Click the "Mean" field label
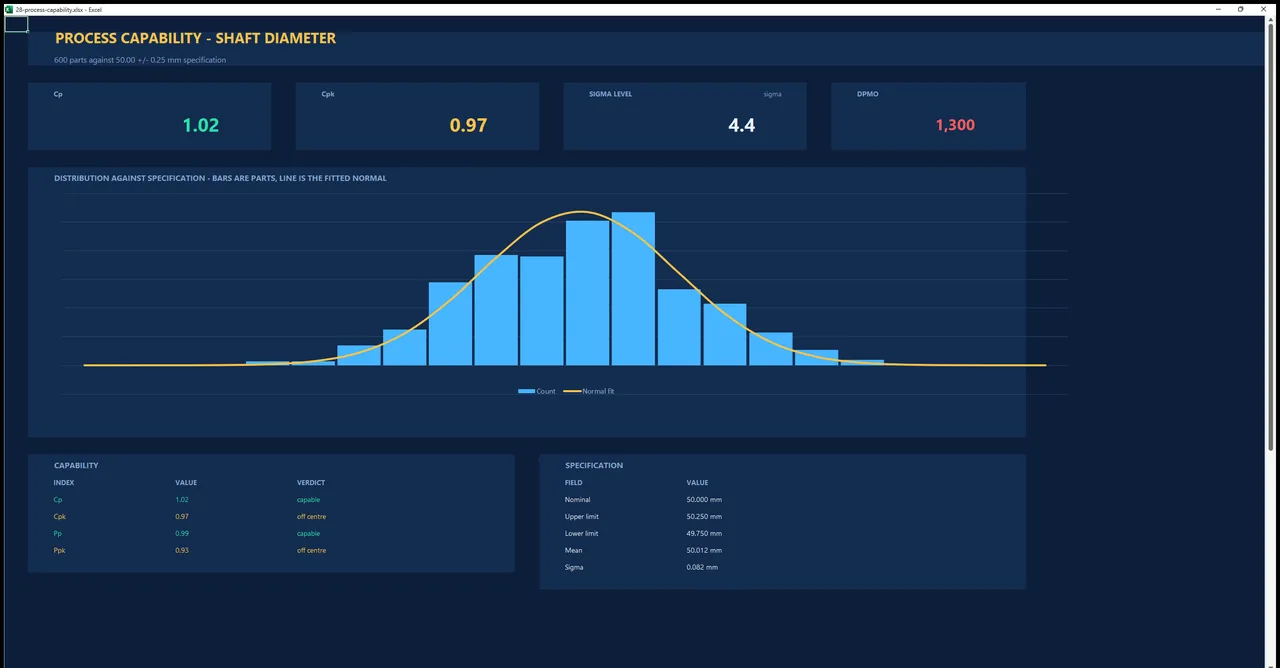This screenshot has height=668, width=1280. pyautogui.click(x=574, y=551)
